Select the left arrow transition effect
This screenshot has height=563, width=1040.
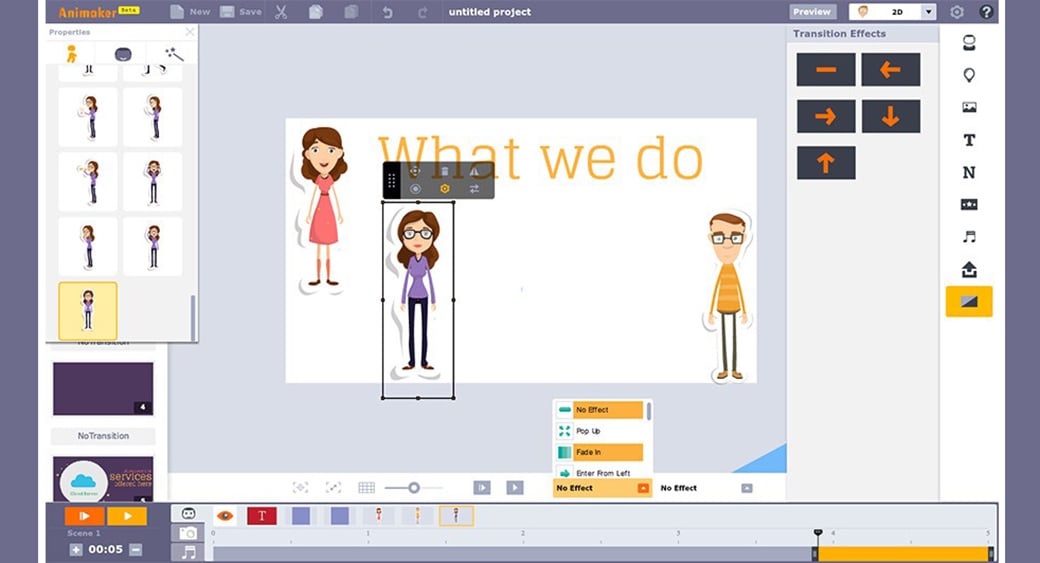890,70
